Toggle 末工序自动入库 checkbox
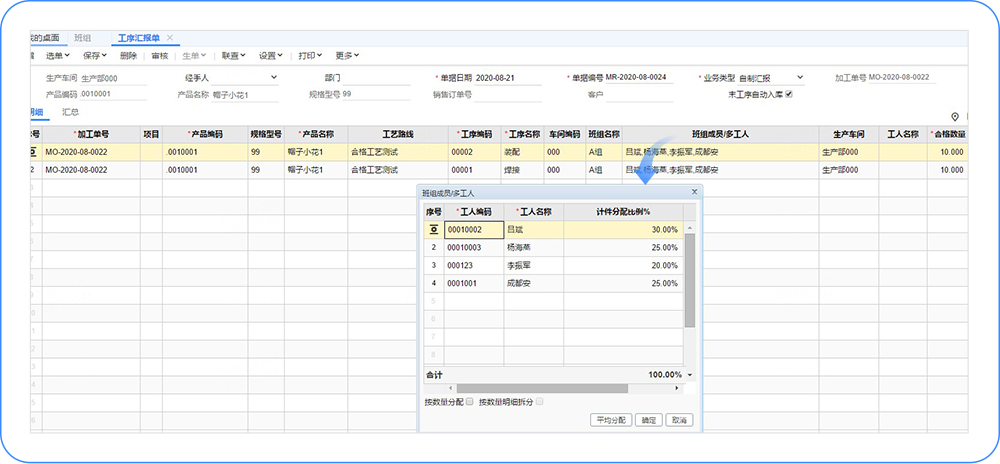 [789, 94]
